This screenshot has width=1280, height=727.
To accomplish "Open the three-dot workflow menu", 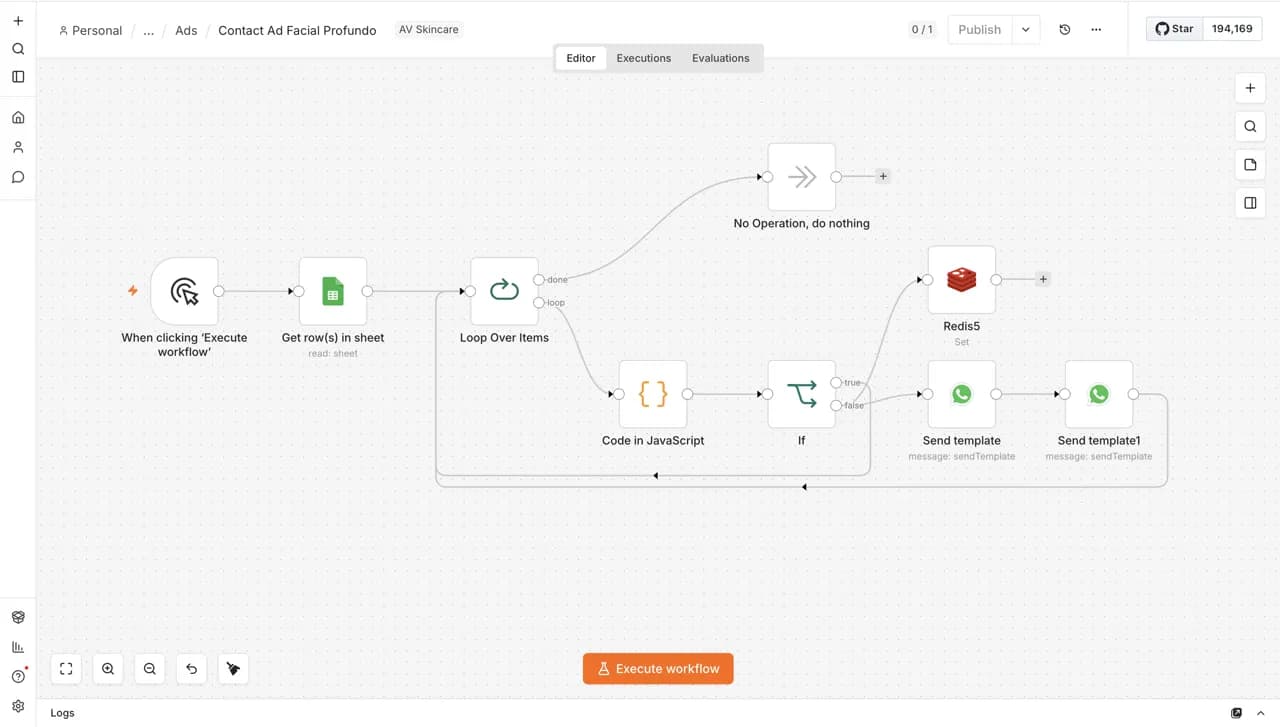I will [1096, 29].
